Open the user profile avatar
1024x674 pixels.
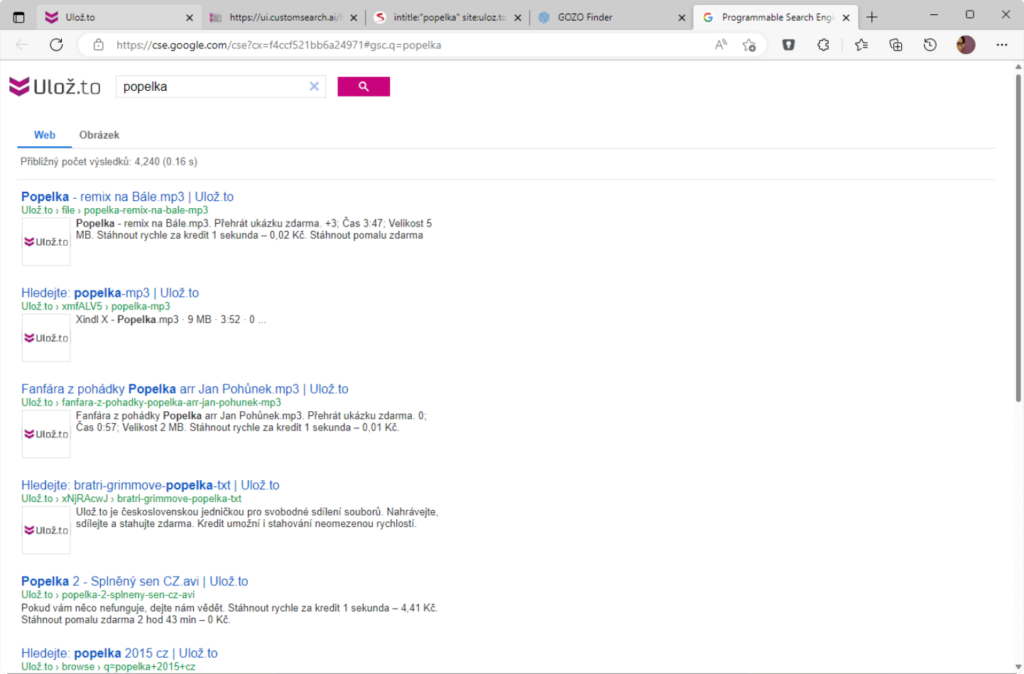pyautogui.click(x=965, y=44)
